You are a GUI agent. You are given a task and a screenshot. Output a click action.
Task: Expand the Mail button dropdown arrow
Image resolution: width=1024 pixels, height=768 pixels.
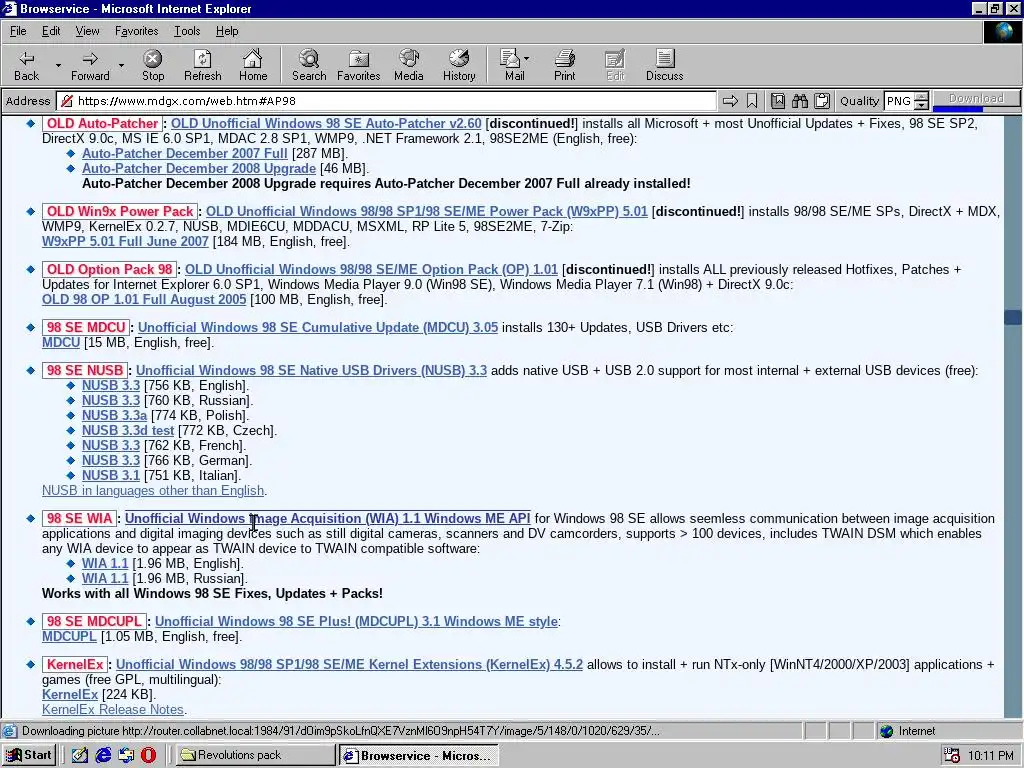tap(527, 59)
